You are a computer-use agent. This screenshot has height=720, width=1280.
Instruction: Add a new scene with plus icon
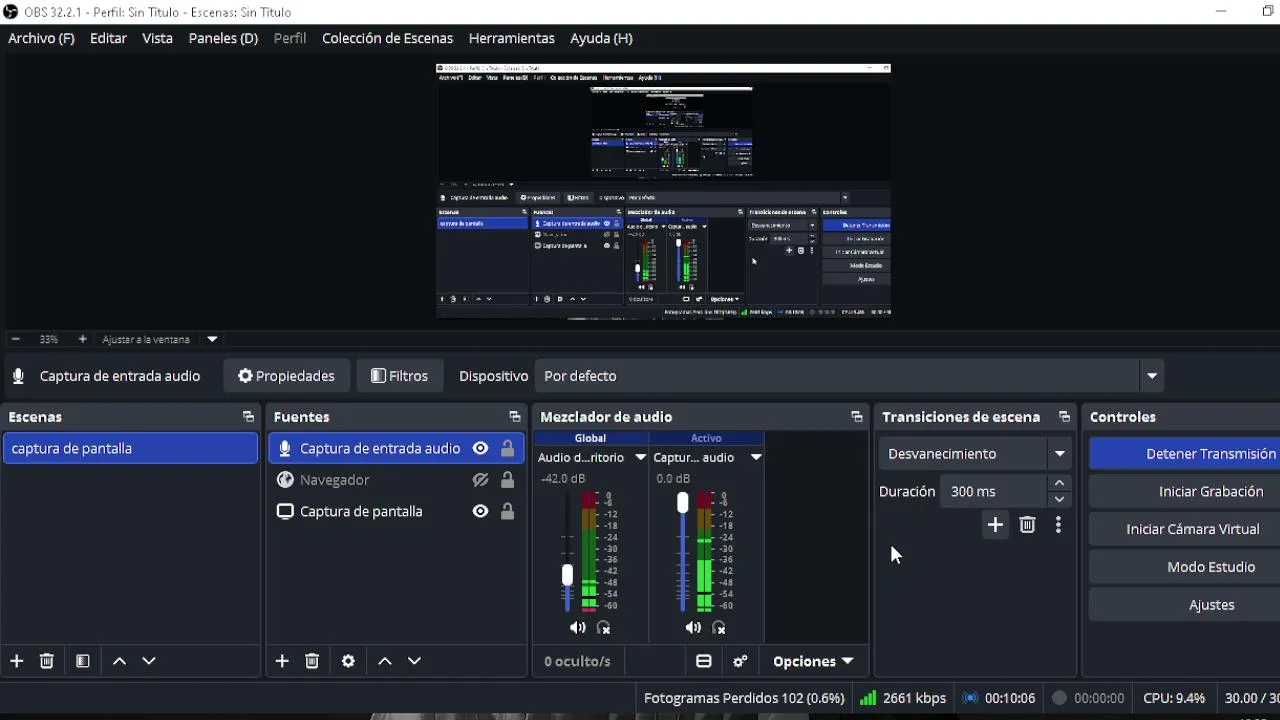(16, 661)
